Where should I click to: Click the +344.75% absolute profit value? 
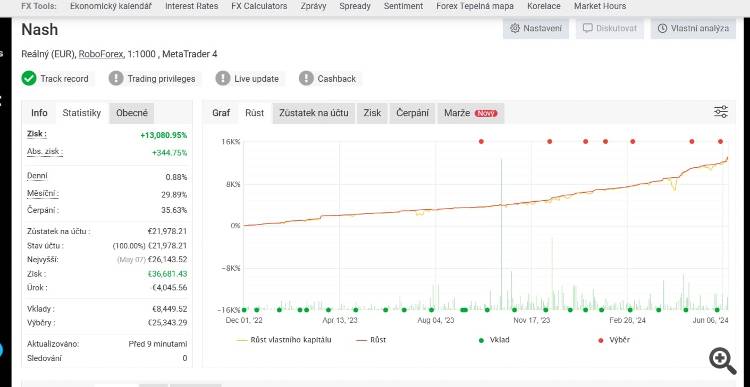click(x=169, y=153)
